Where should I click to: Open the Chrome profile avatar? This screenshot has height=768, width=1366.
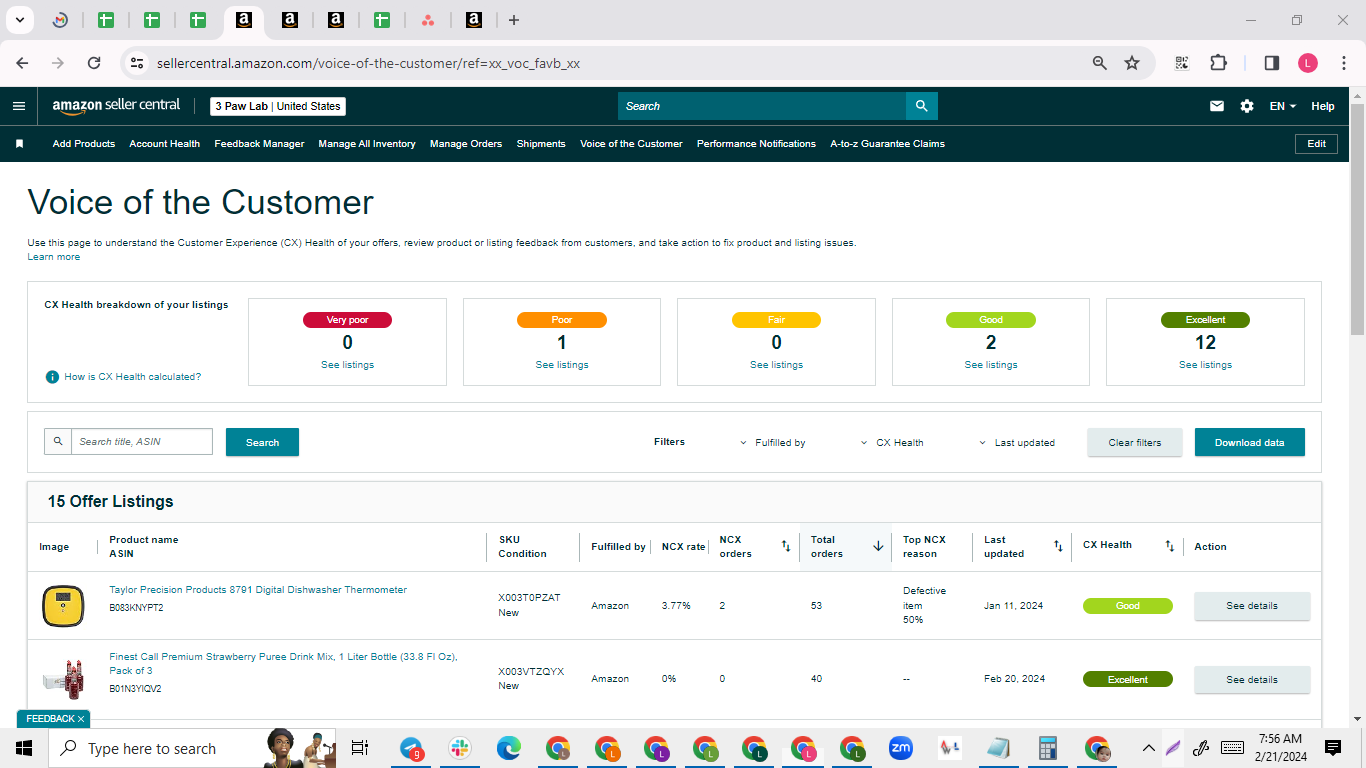(x=1308, y=63)
